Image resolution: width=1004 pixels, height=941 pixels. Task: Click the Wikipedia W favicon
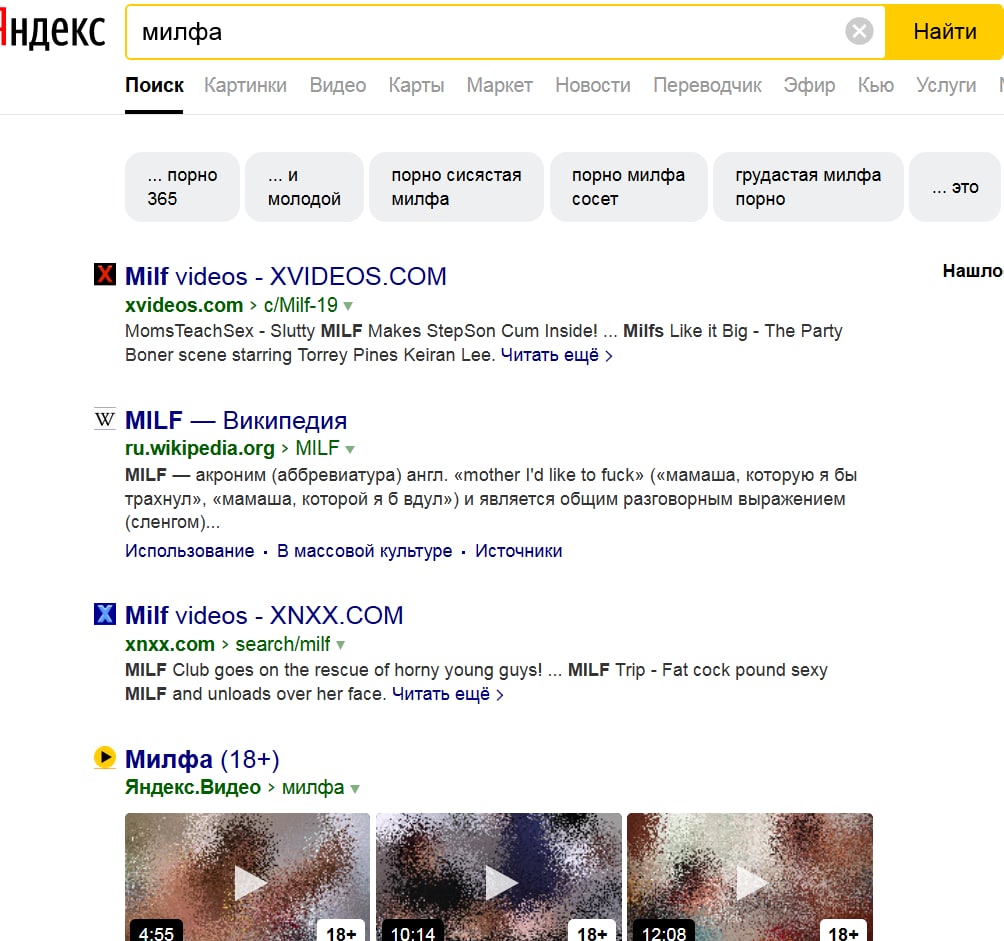104,419
